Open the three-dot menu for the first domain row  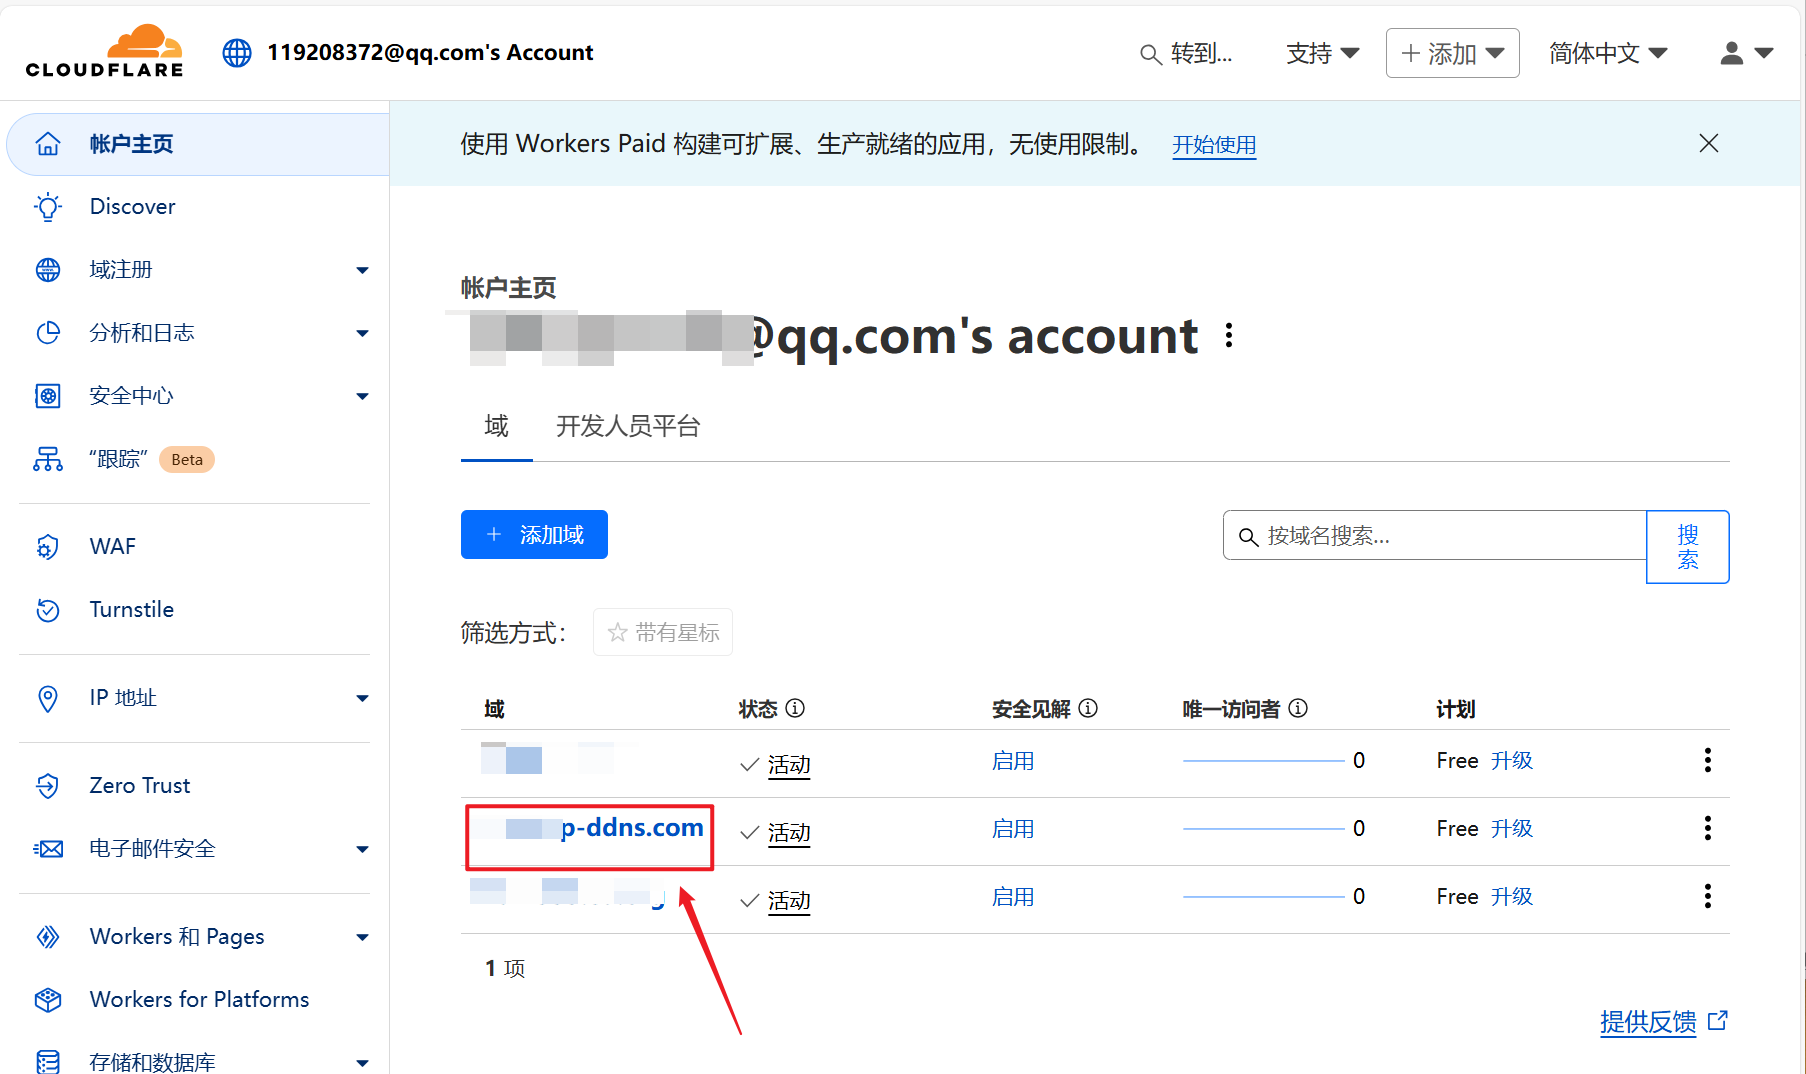pos(1708,760)
